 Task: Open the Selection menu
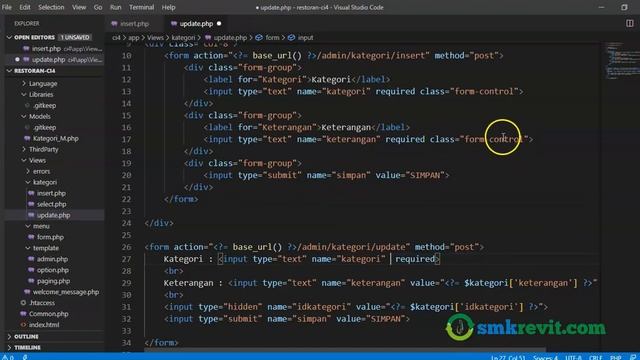pyautogui.click(x=51, y=7)
